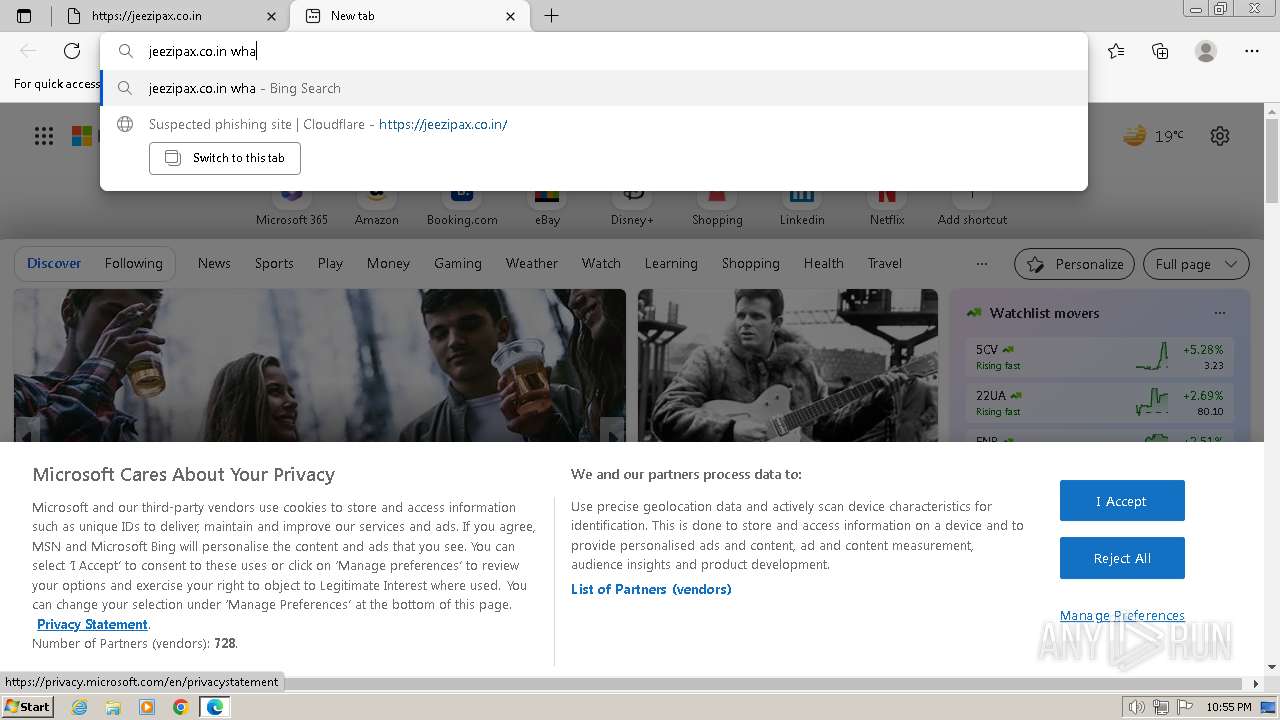The image size is (1280, 720).
Task: Click the vertical scrollbar down arrow
Action: pos(1272,667)
